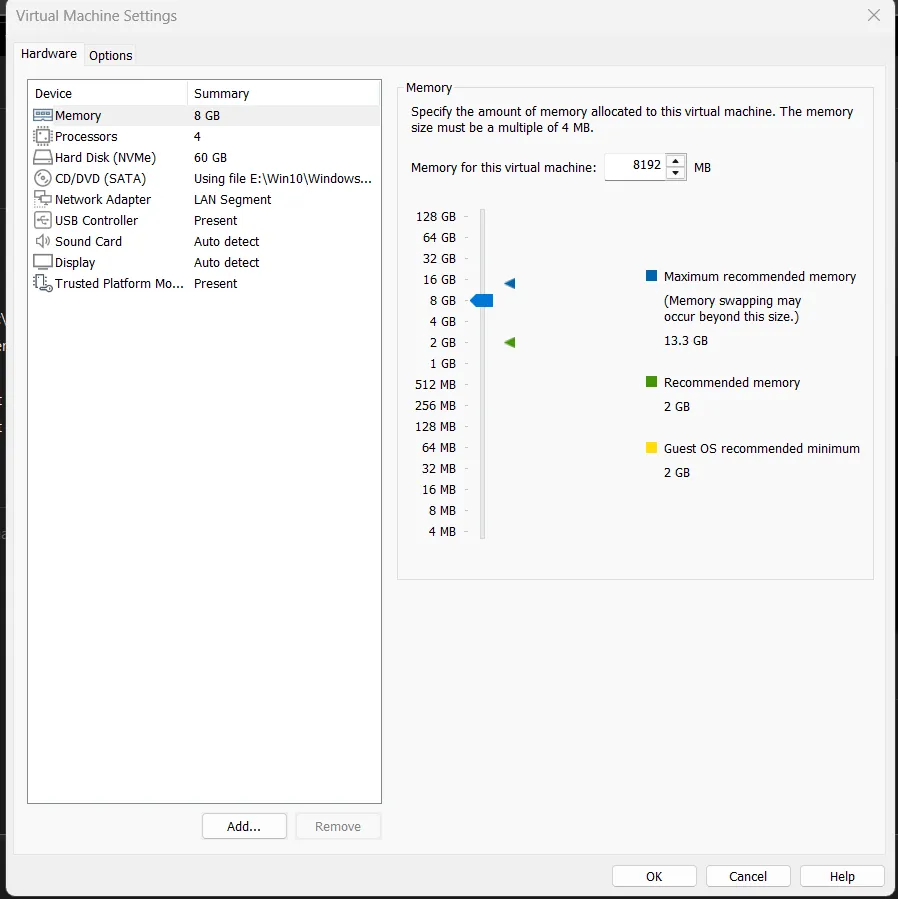Click the Add... button

244,826
